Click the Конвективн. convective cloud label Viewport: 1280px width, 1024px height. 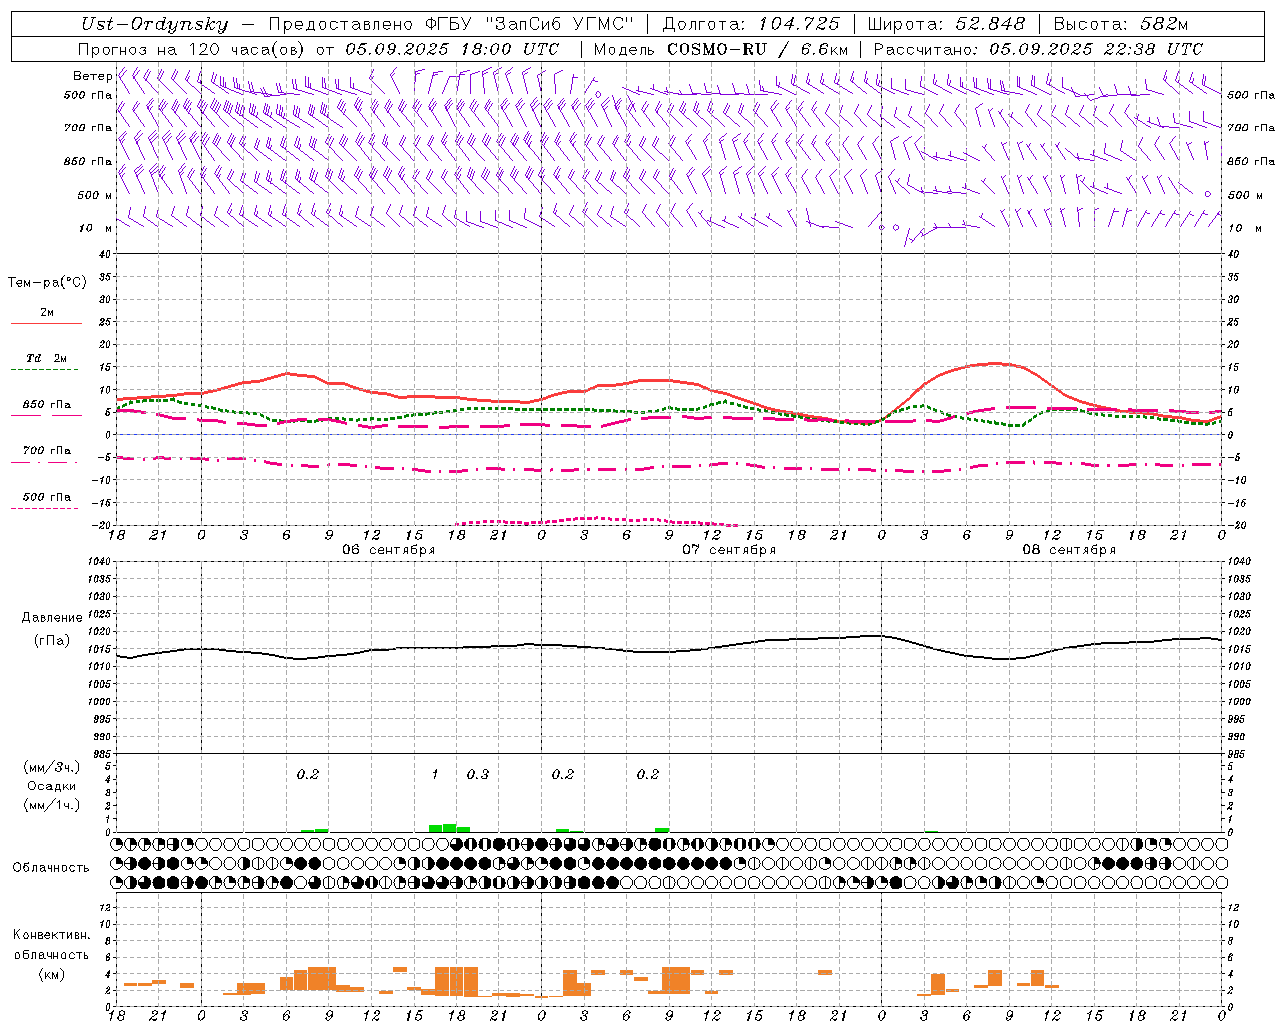click(52, 935)
